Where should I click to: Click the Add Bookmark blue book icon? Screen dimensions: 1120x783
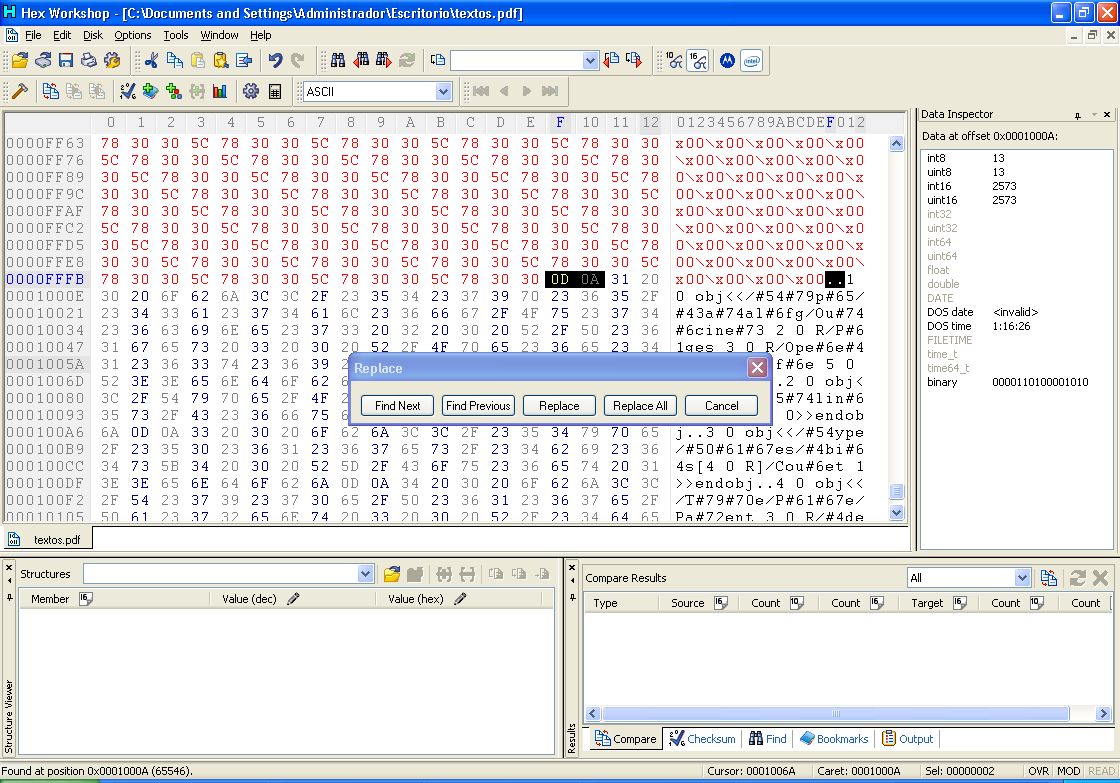tap(151, 91)
